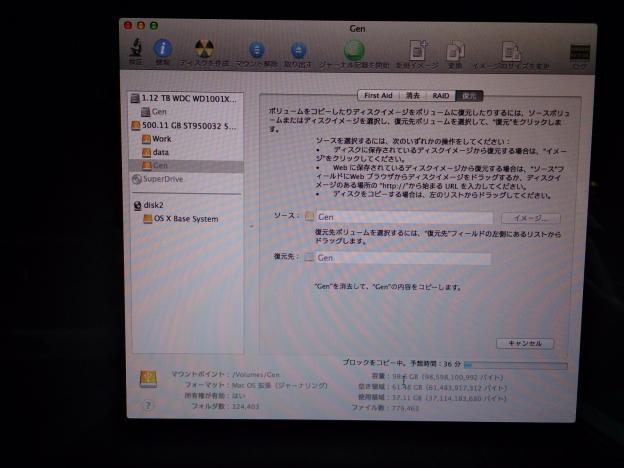Screen dimensions: 624x468
Task: Select the 500.11 GB ST950032 disk
Action: pos(186,125)
